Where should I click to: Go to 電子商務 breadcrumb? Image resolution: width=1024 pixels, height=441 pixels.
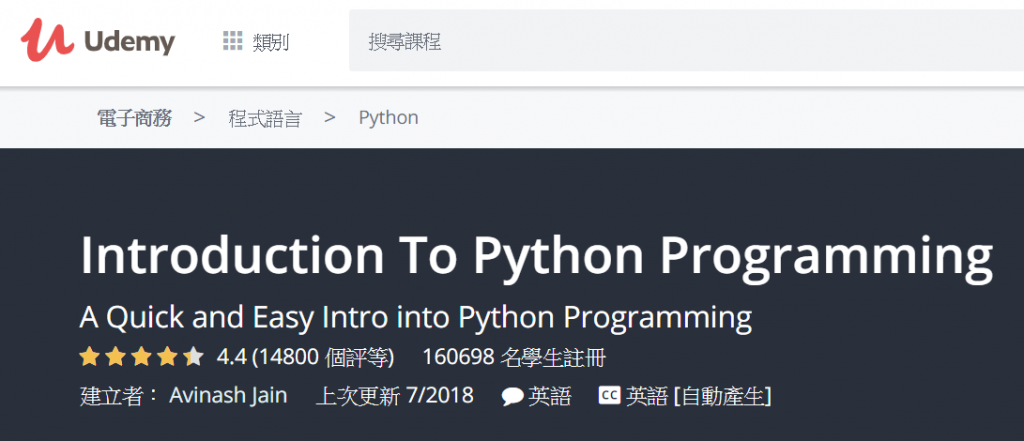[x=135, y=118]
